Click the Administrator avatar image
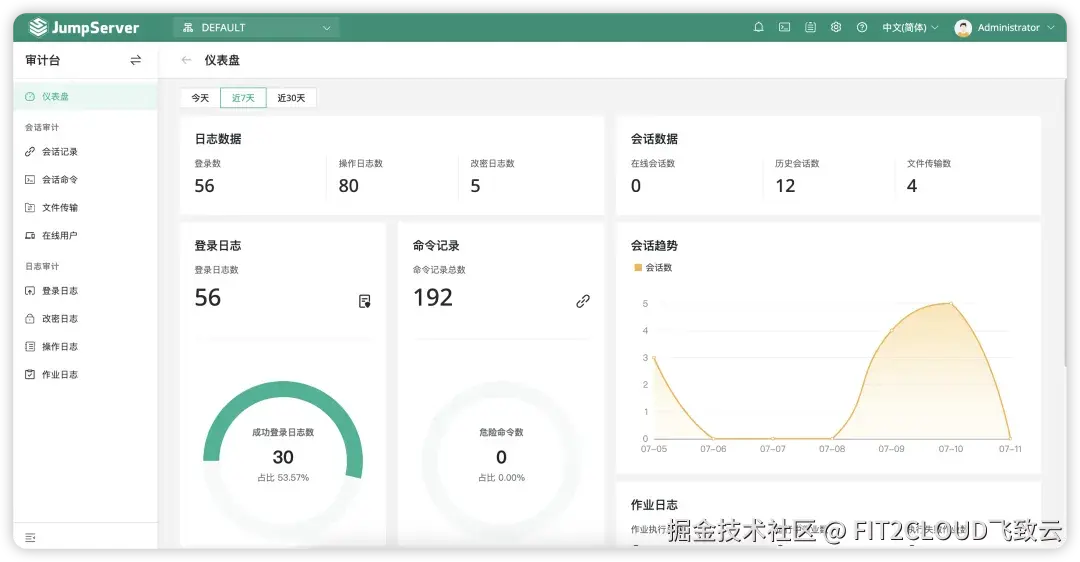 pyautogui.click(x=963, y=28)
